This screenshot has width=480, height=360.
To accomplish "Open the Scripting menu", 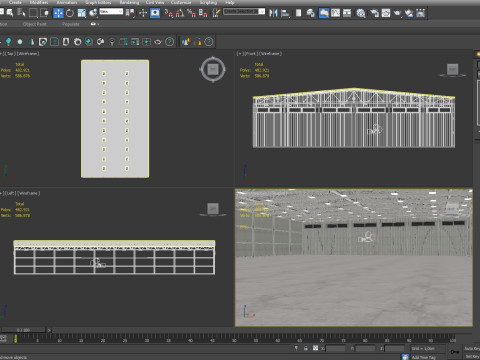I will tap(208, 2).
